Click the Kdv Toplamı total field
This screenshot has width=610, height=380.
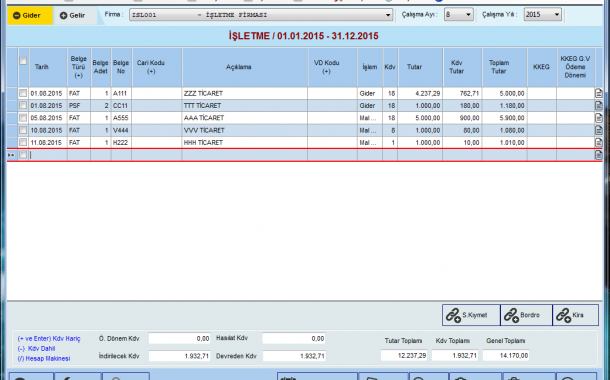pyautogui.click(x=454, y=355)
